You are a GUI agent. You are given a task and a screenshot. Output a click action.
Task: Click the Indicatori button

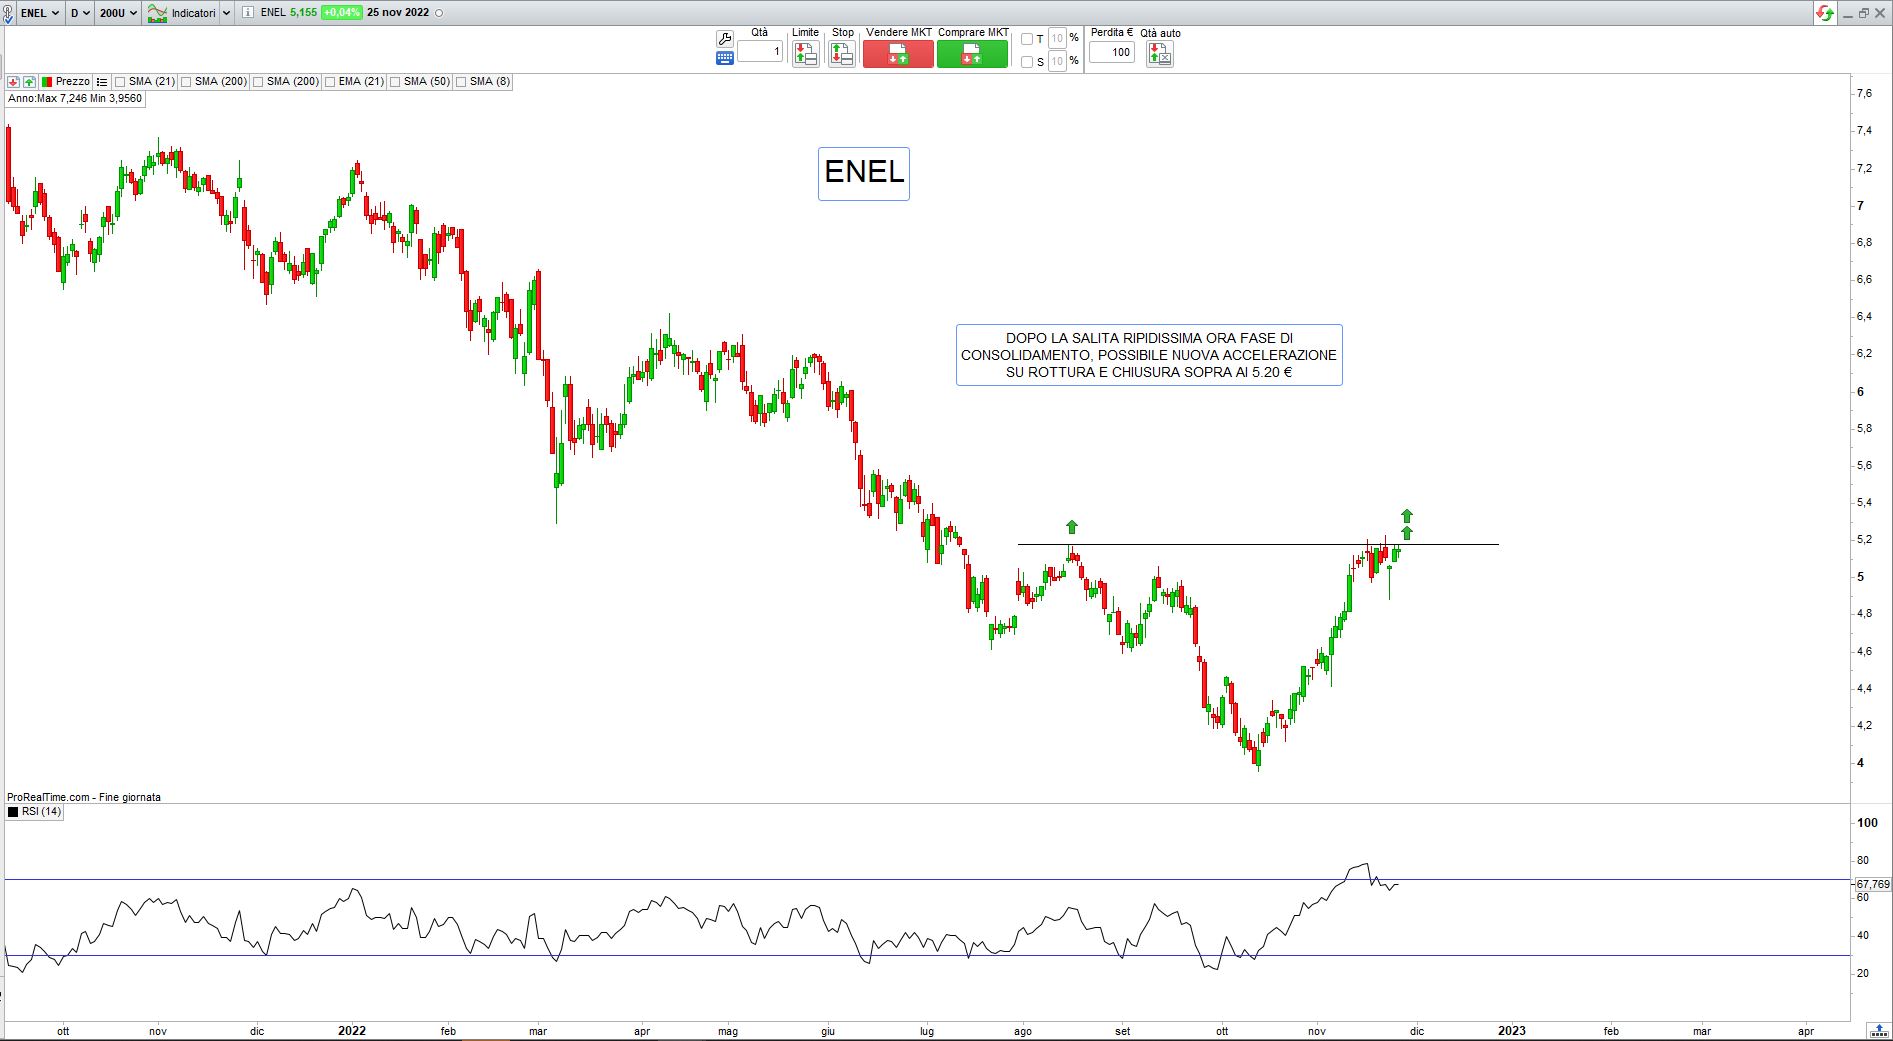[x=181, y=13]
